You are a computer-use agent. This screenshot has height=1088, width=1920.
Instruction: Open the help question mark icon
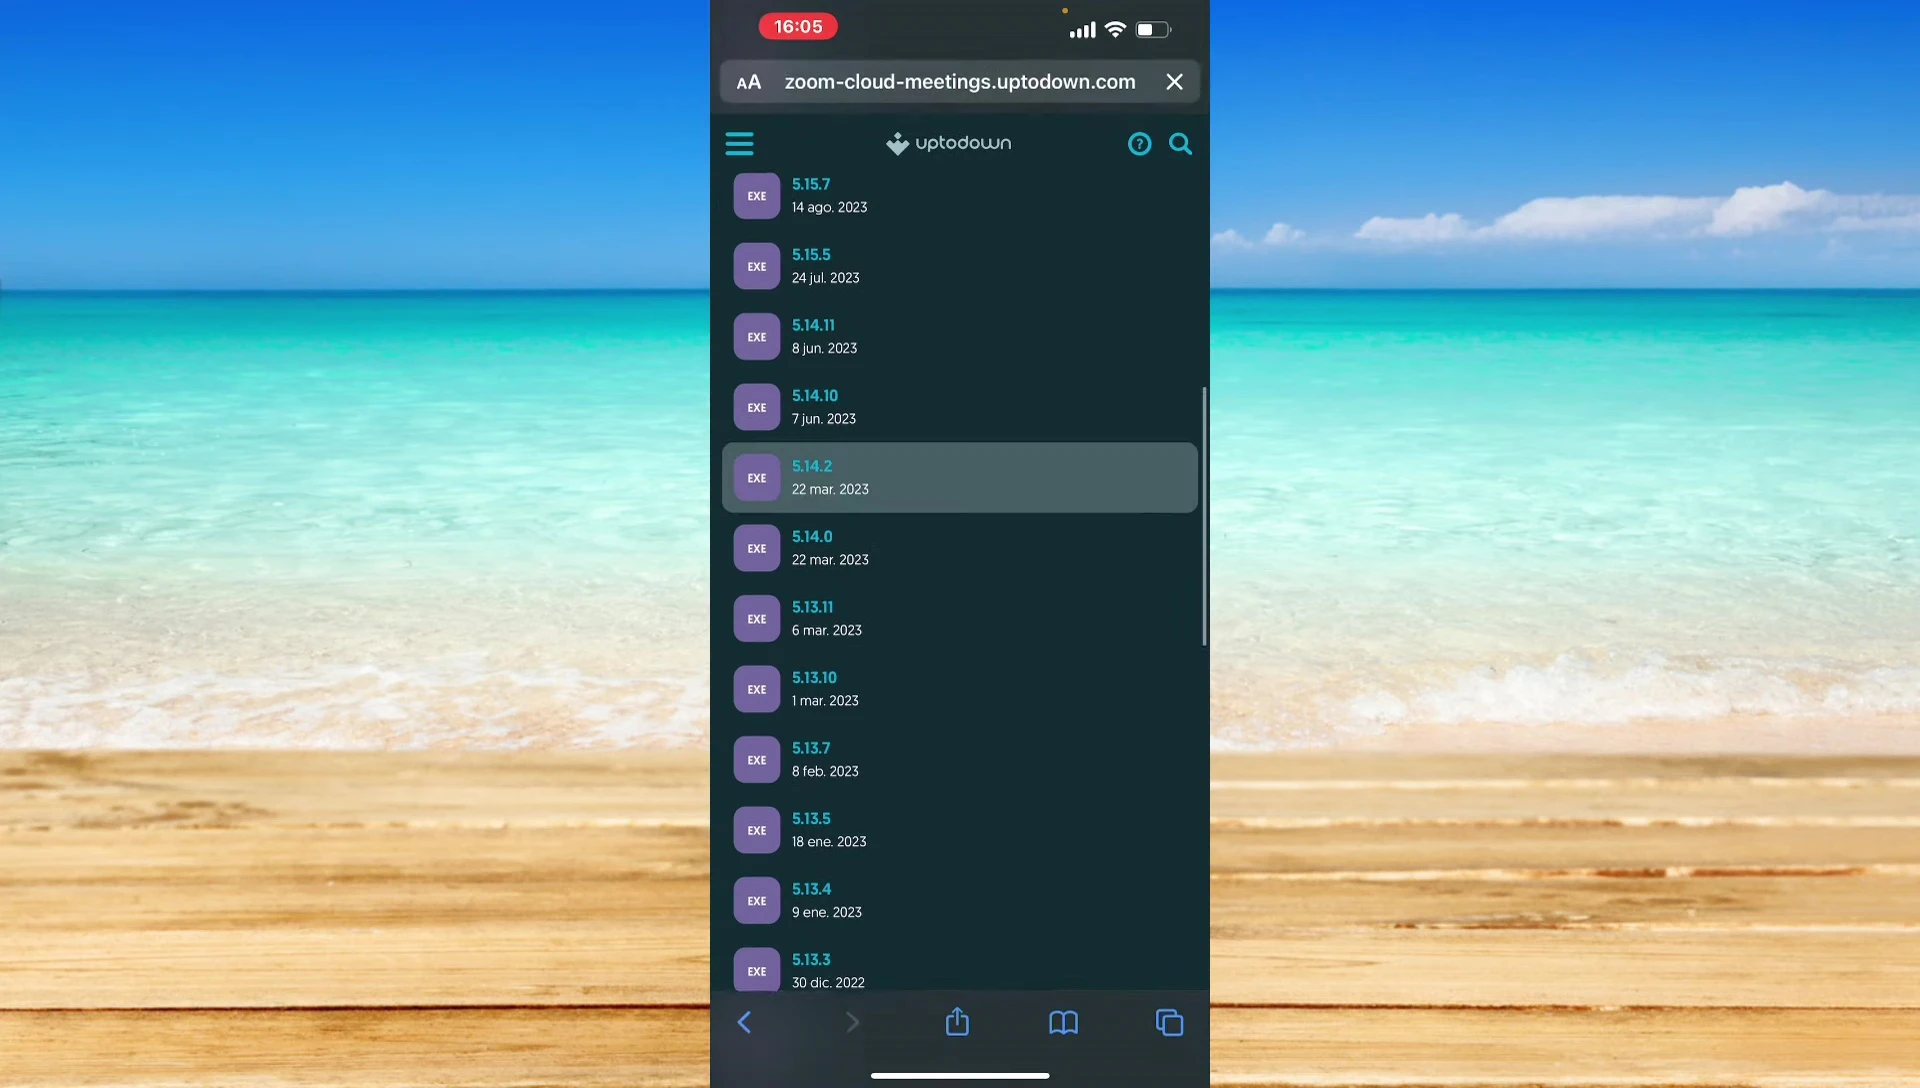click(1139, 144)
